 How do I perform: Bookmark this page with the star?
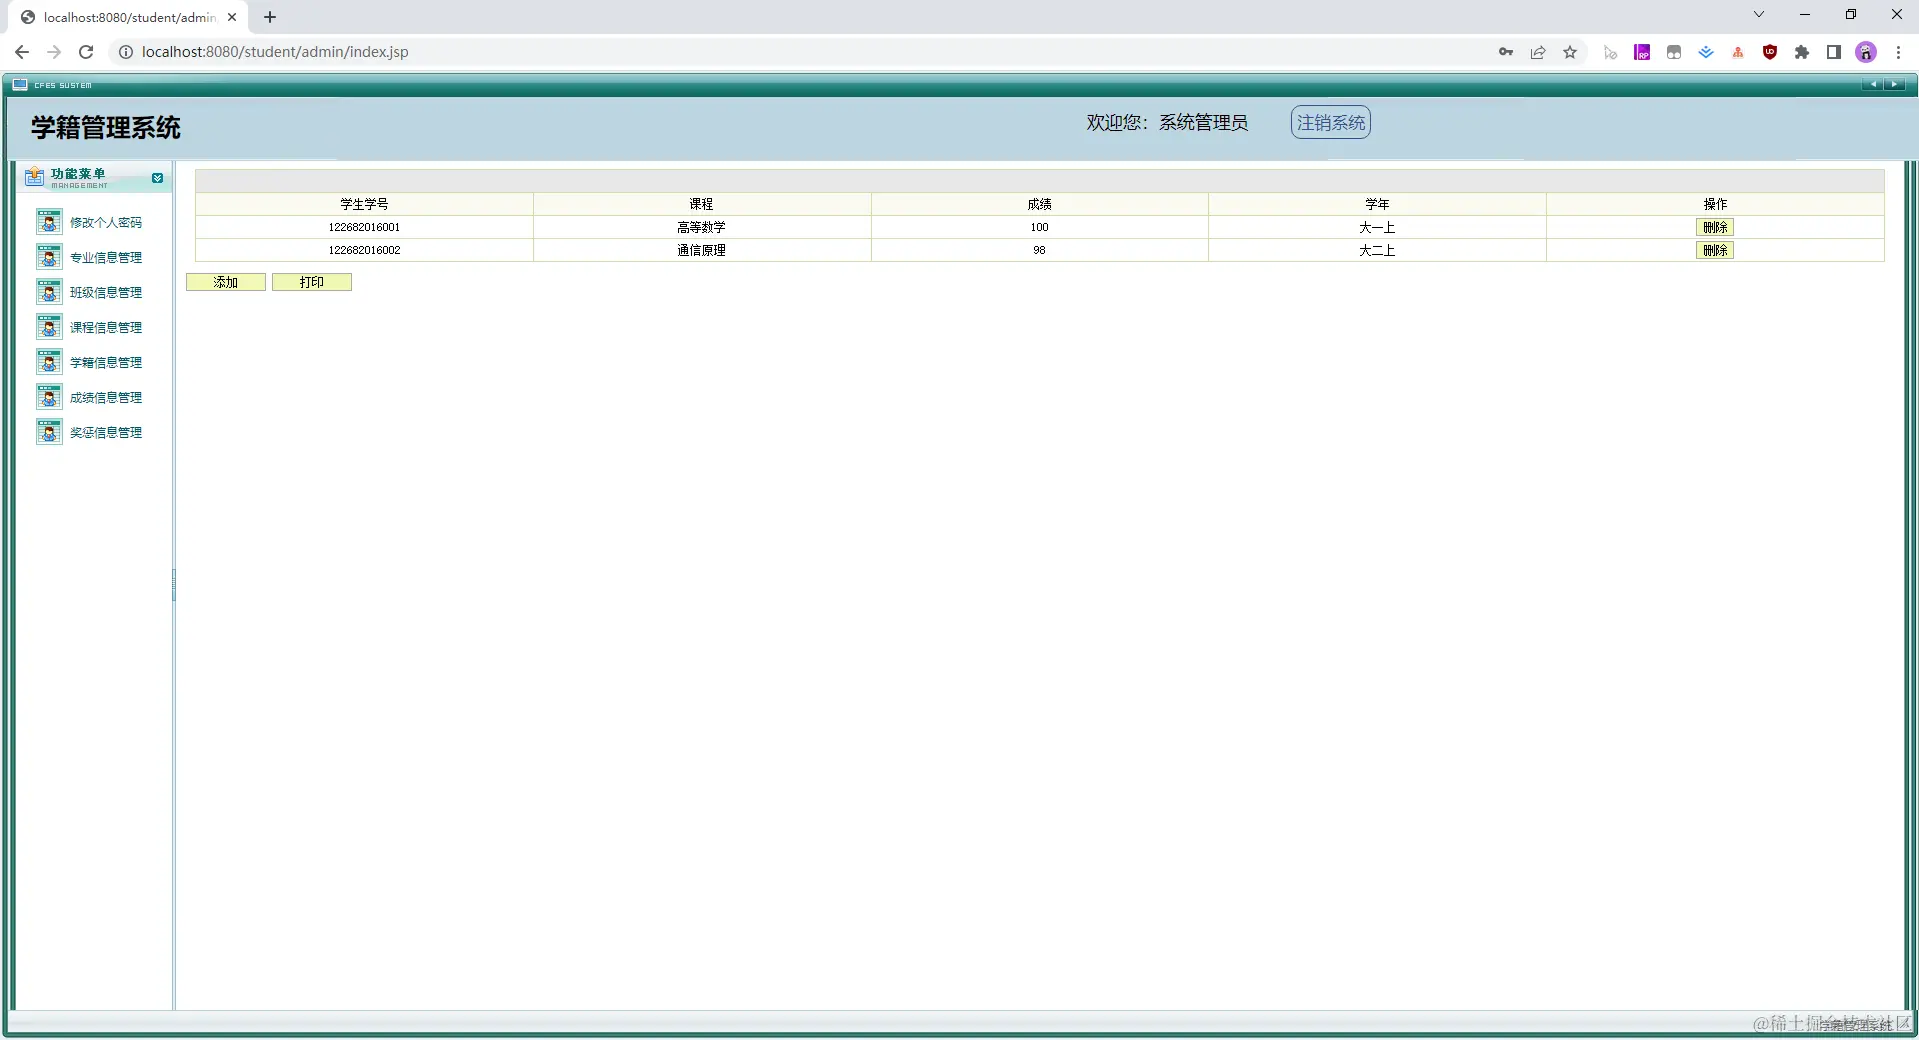pyautogui.click(x=1570, y=52)
